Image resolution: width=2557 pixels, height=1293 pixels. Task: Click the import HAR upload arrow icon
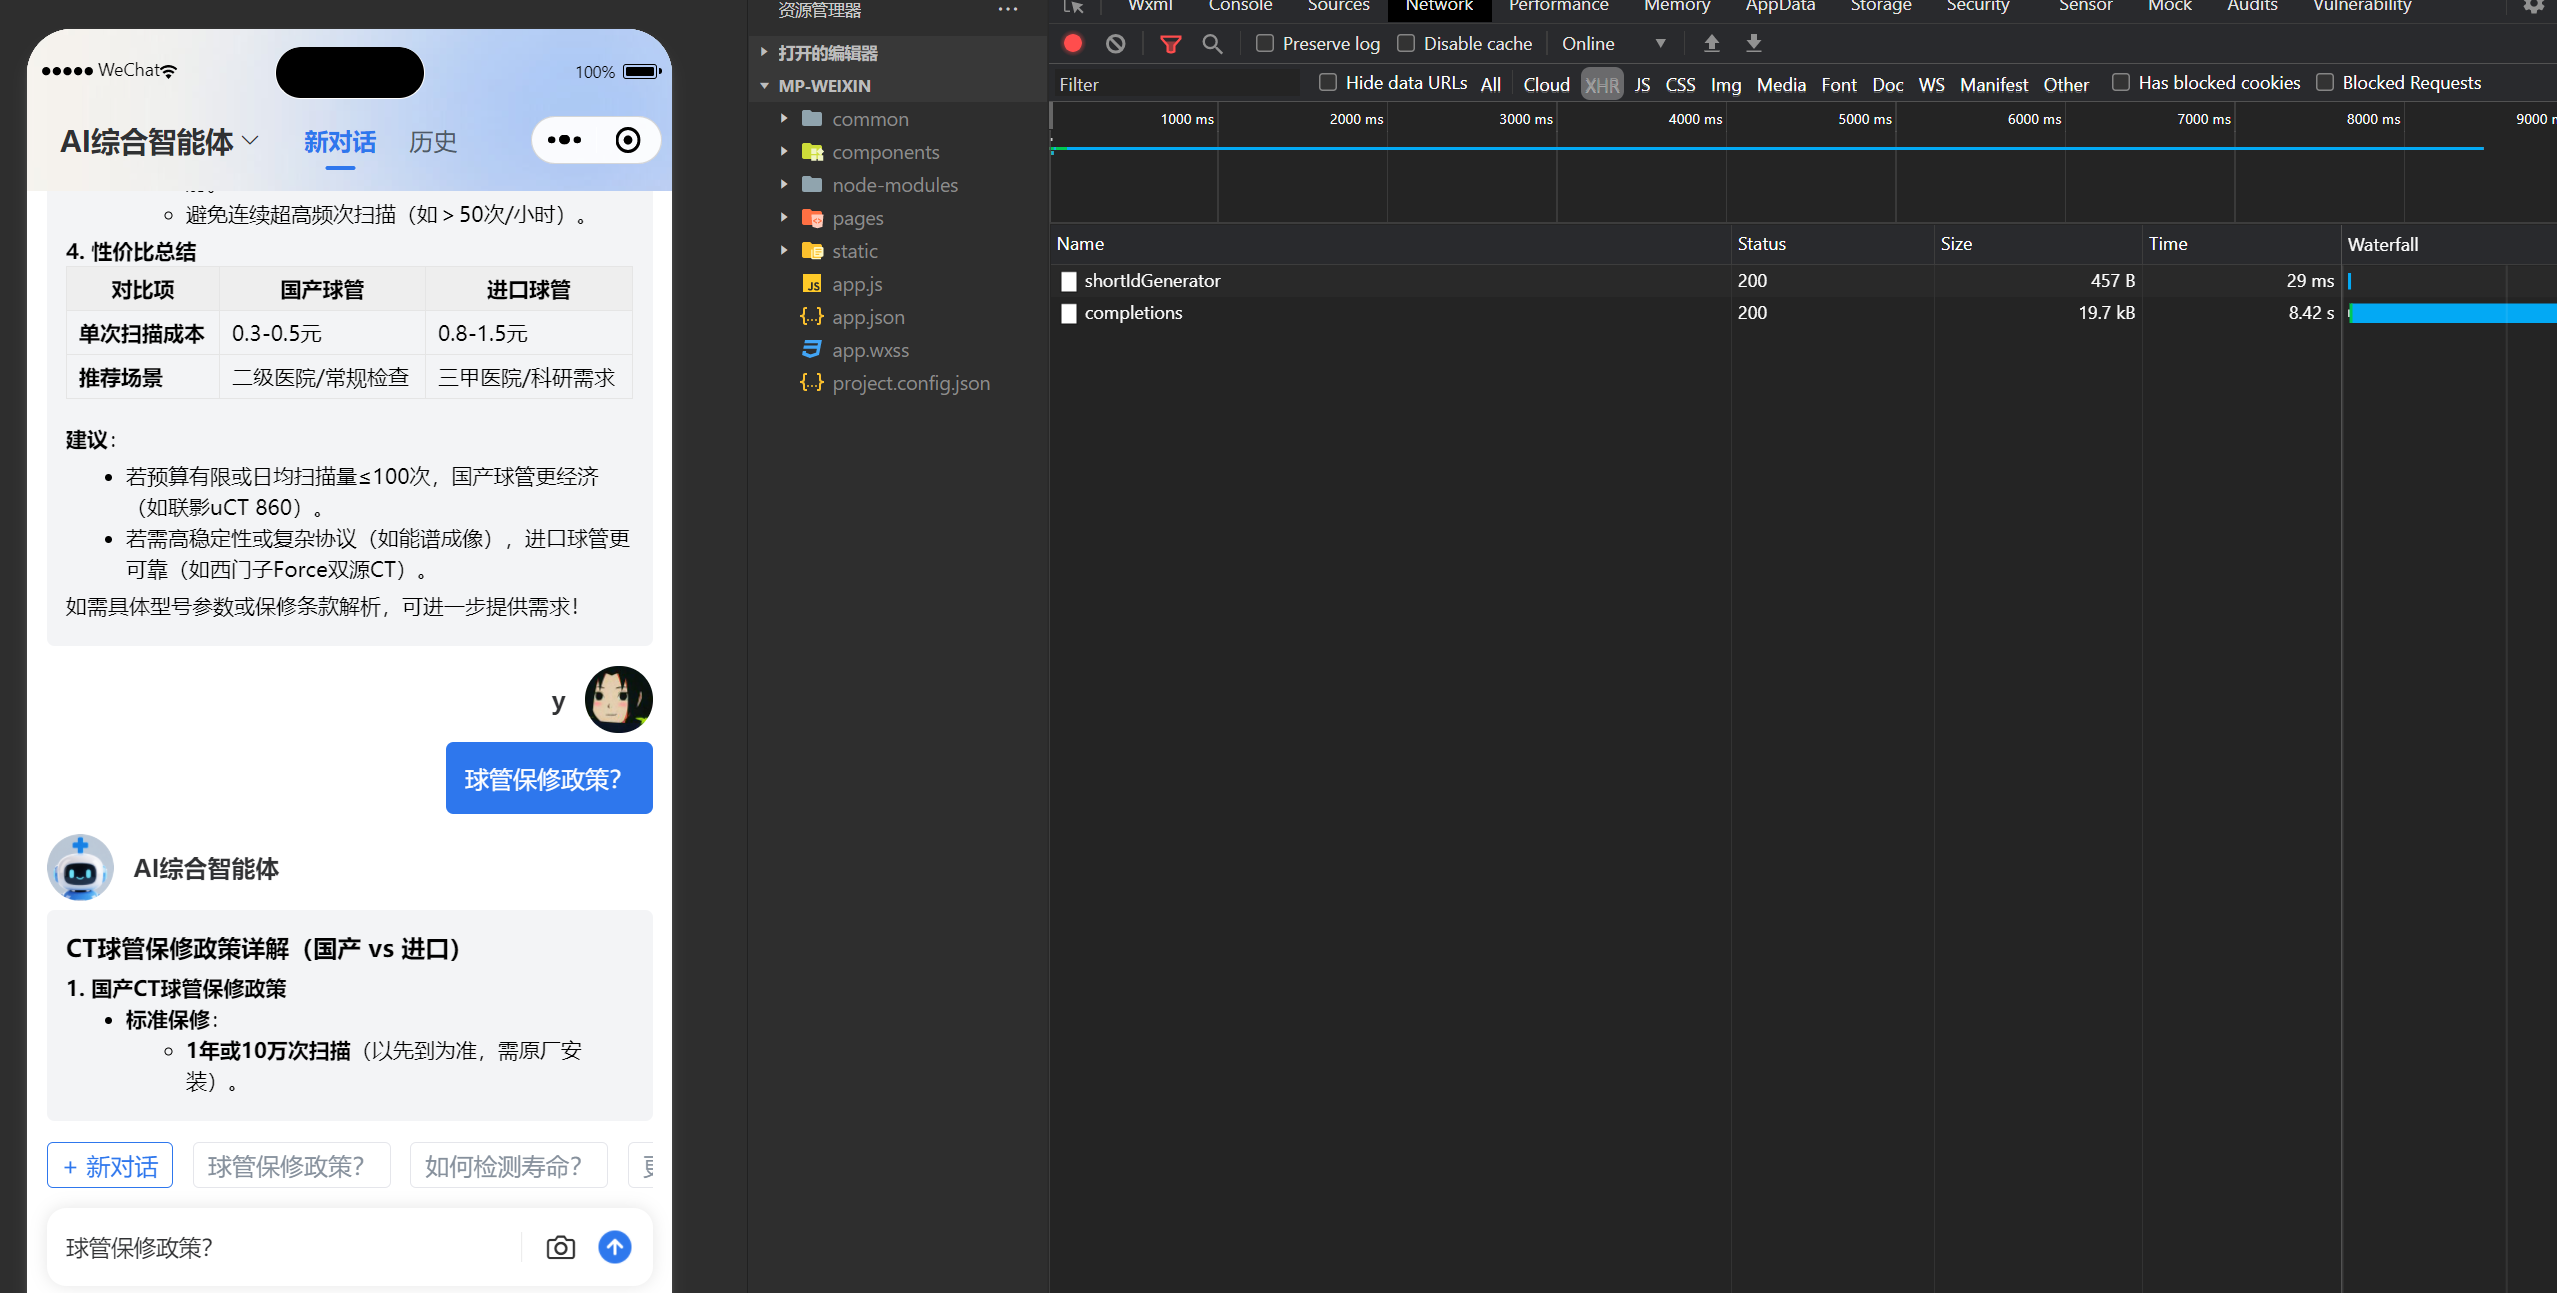point(1711,43)
